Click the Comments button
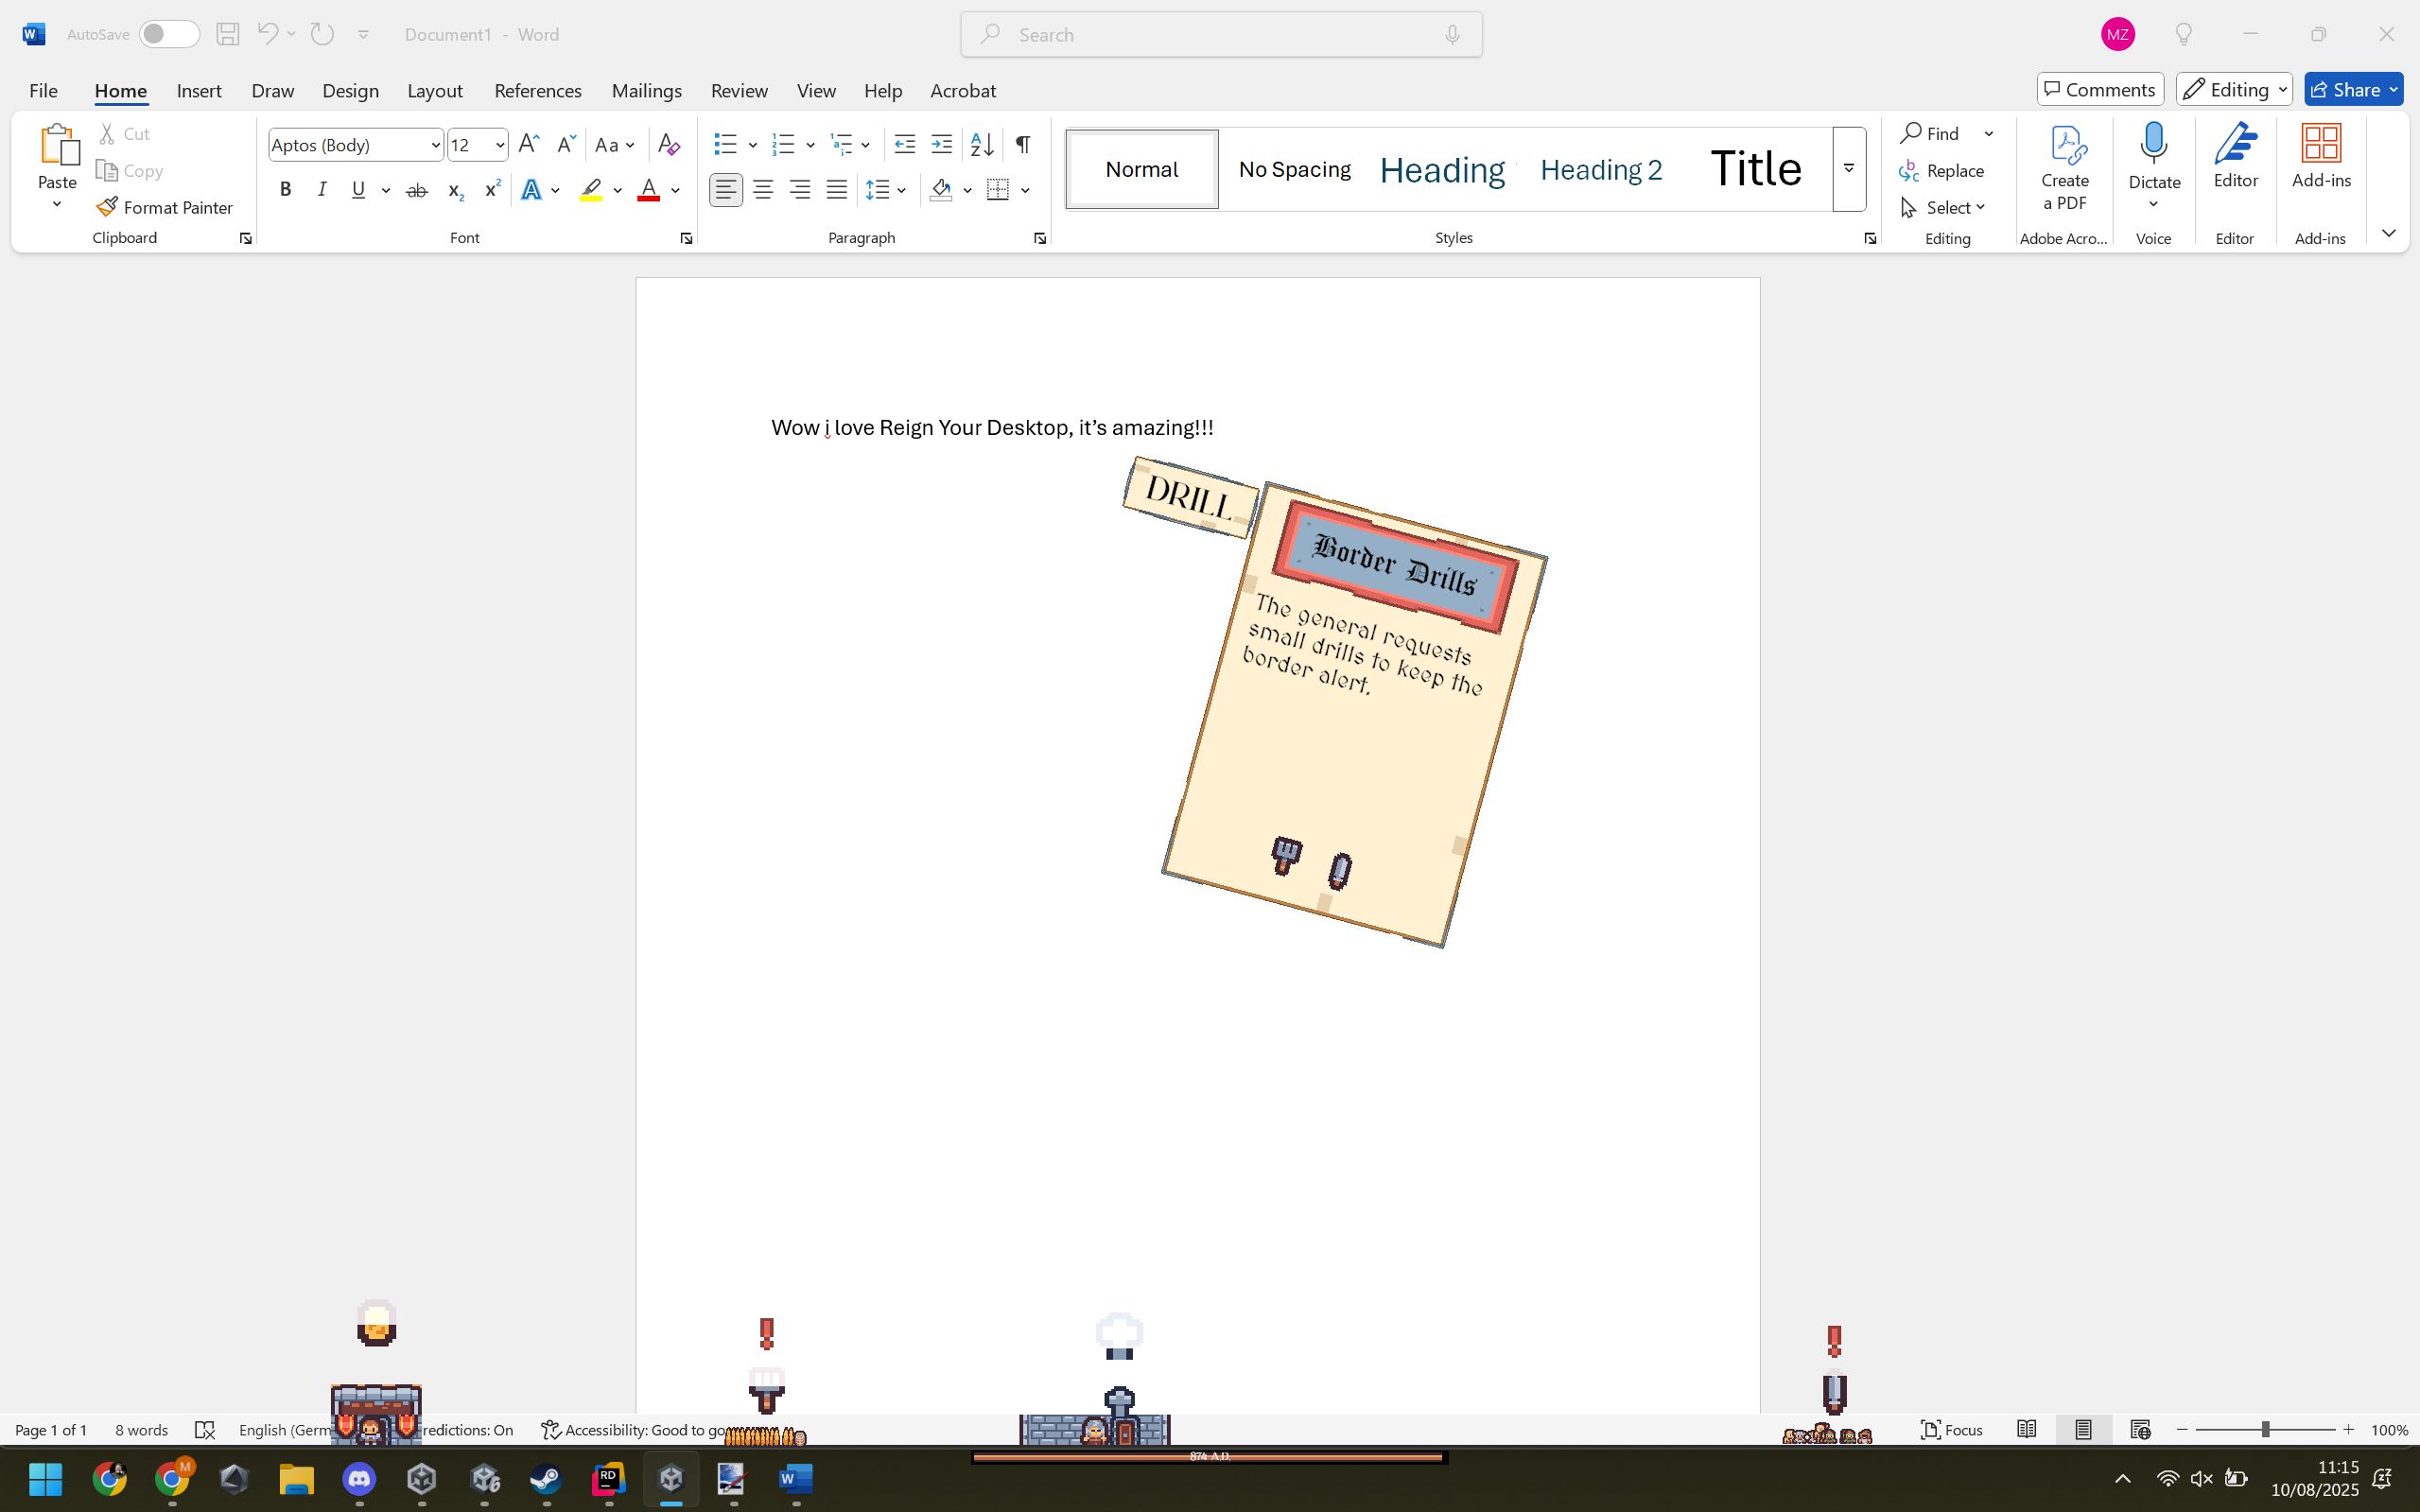Viewport: 2420px width, 1512px height. tap(2100, 90)
